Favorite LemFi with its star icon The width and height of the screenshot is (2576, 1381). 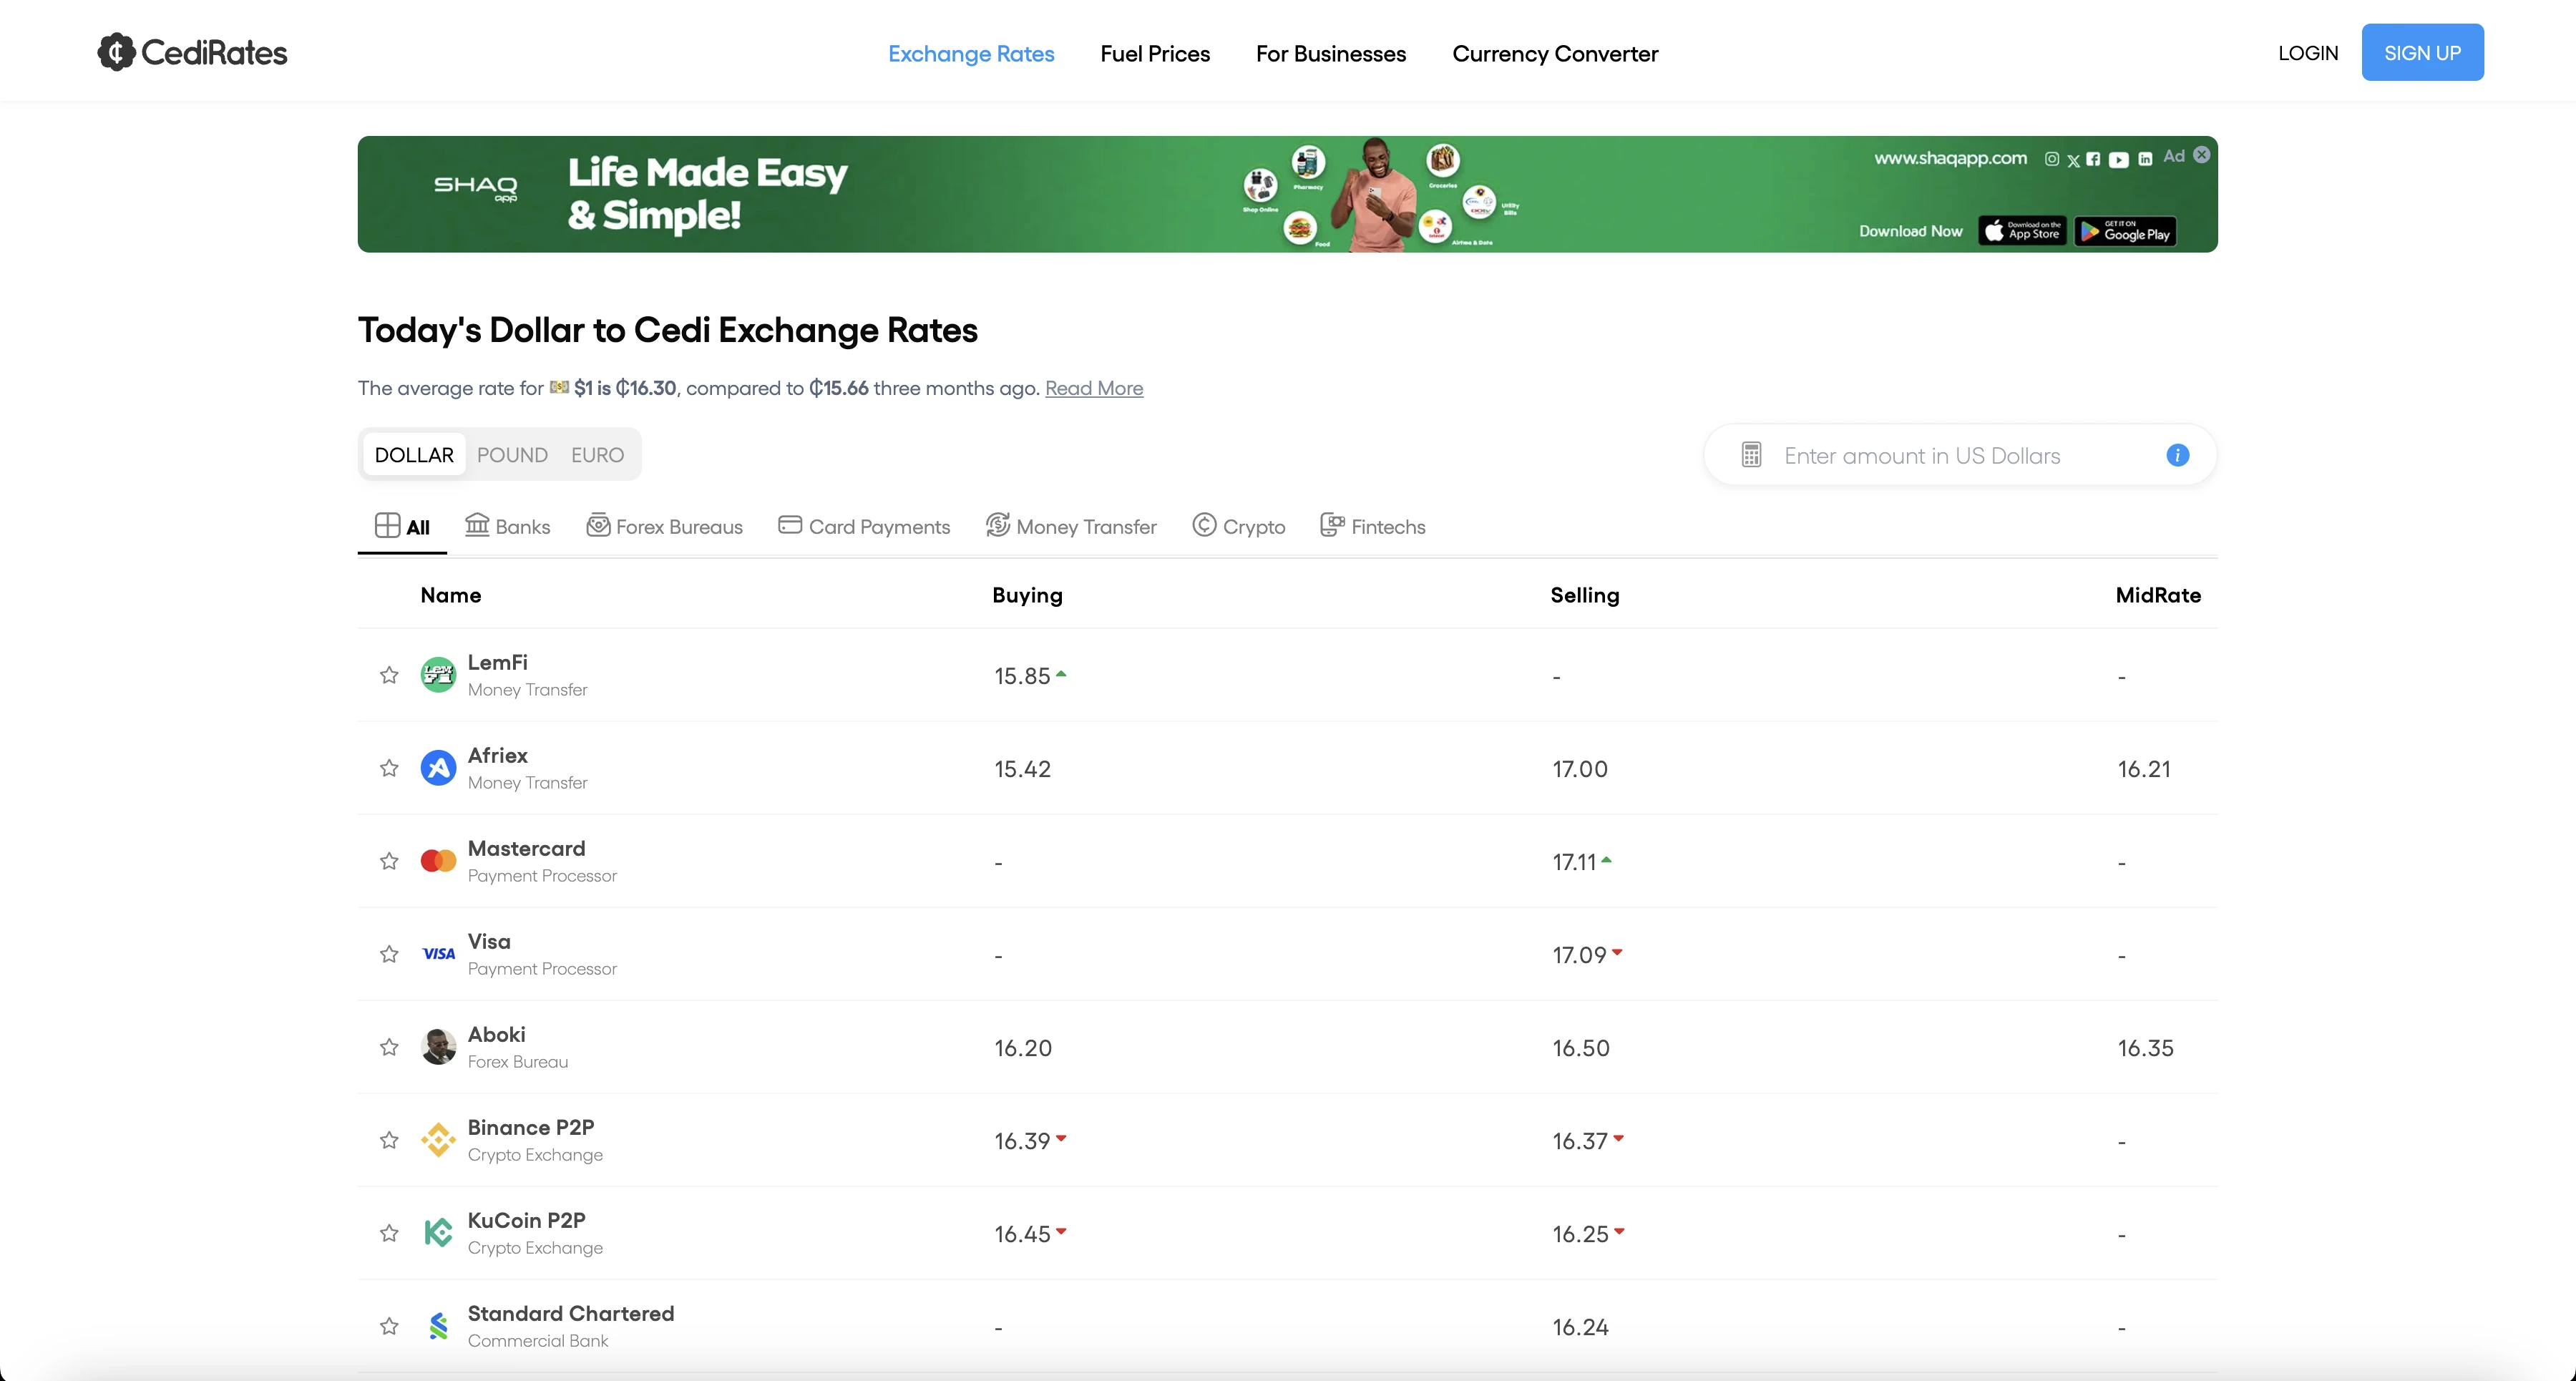pyautogui.click(x=389, y=675)
